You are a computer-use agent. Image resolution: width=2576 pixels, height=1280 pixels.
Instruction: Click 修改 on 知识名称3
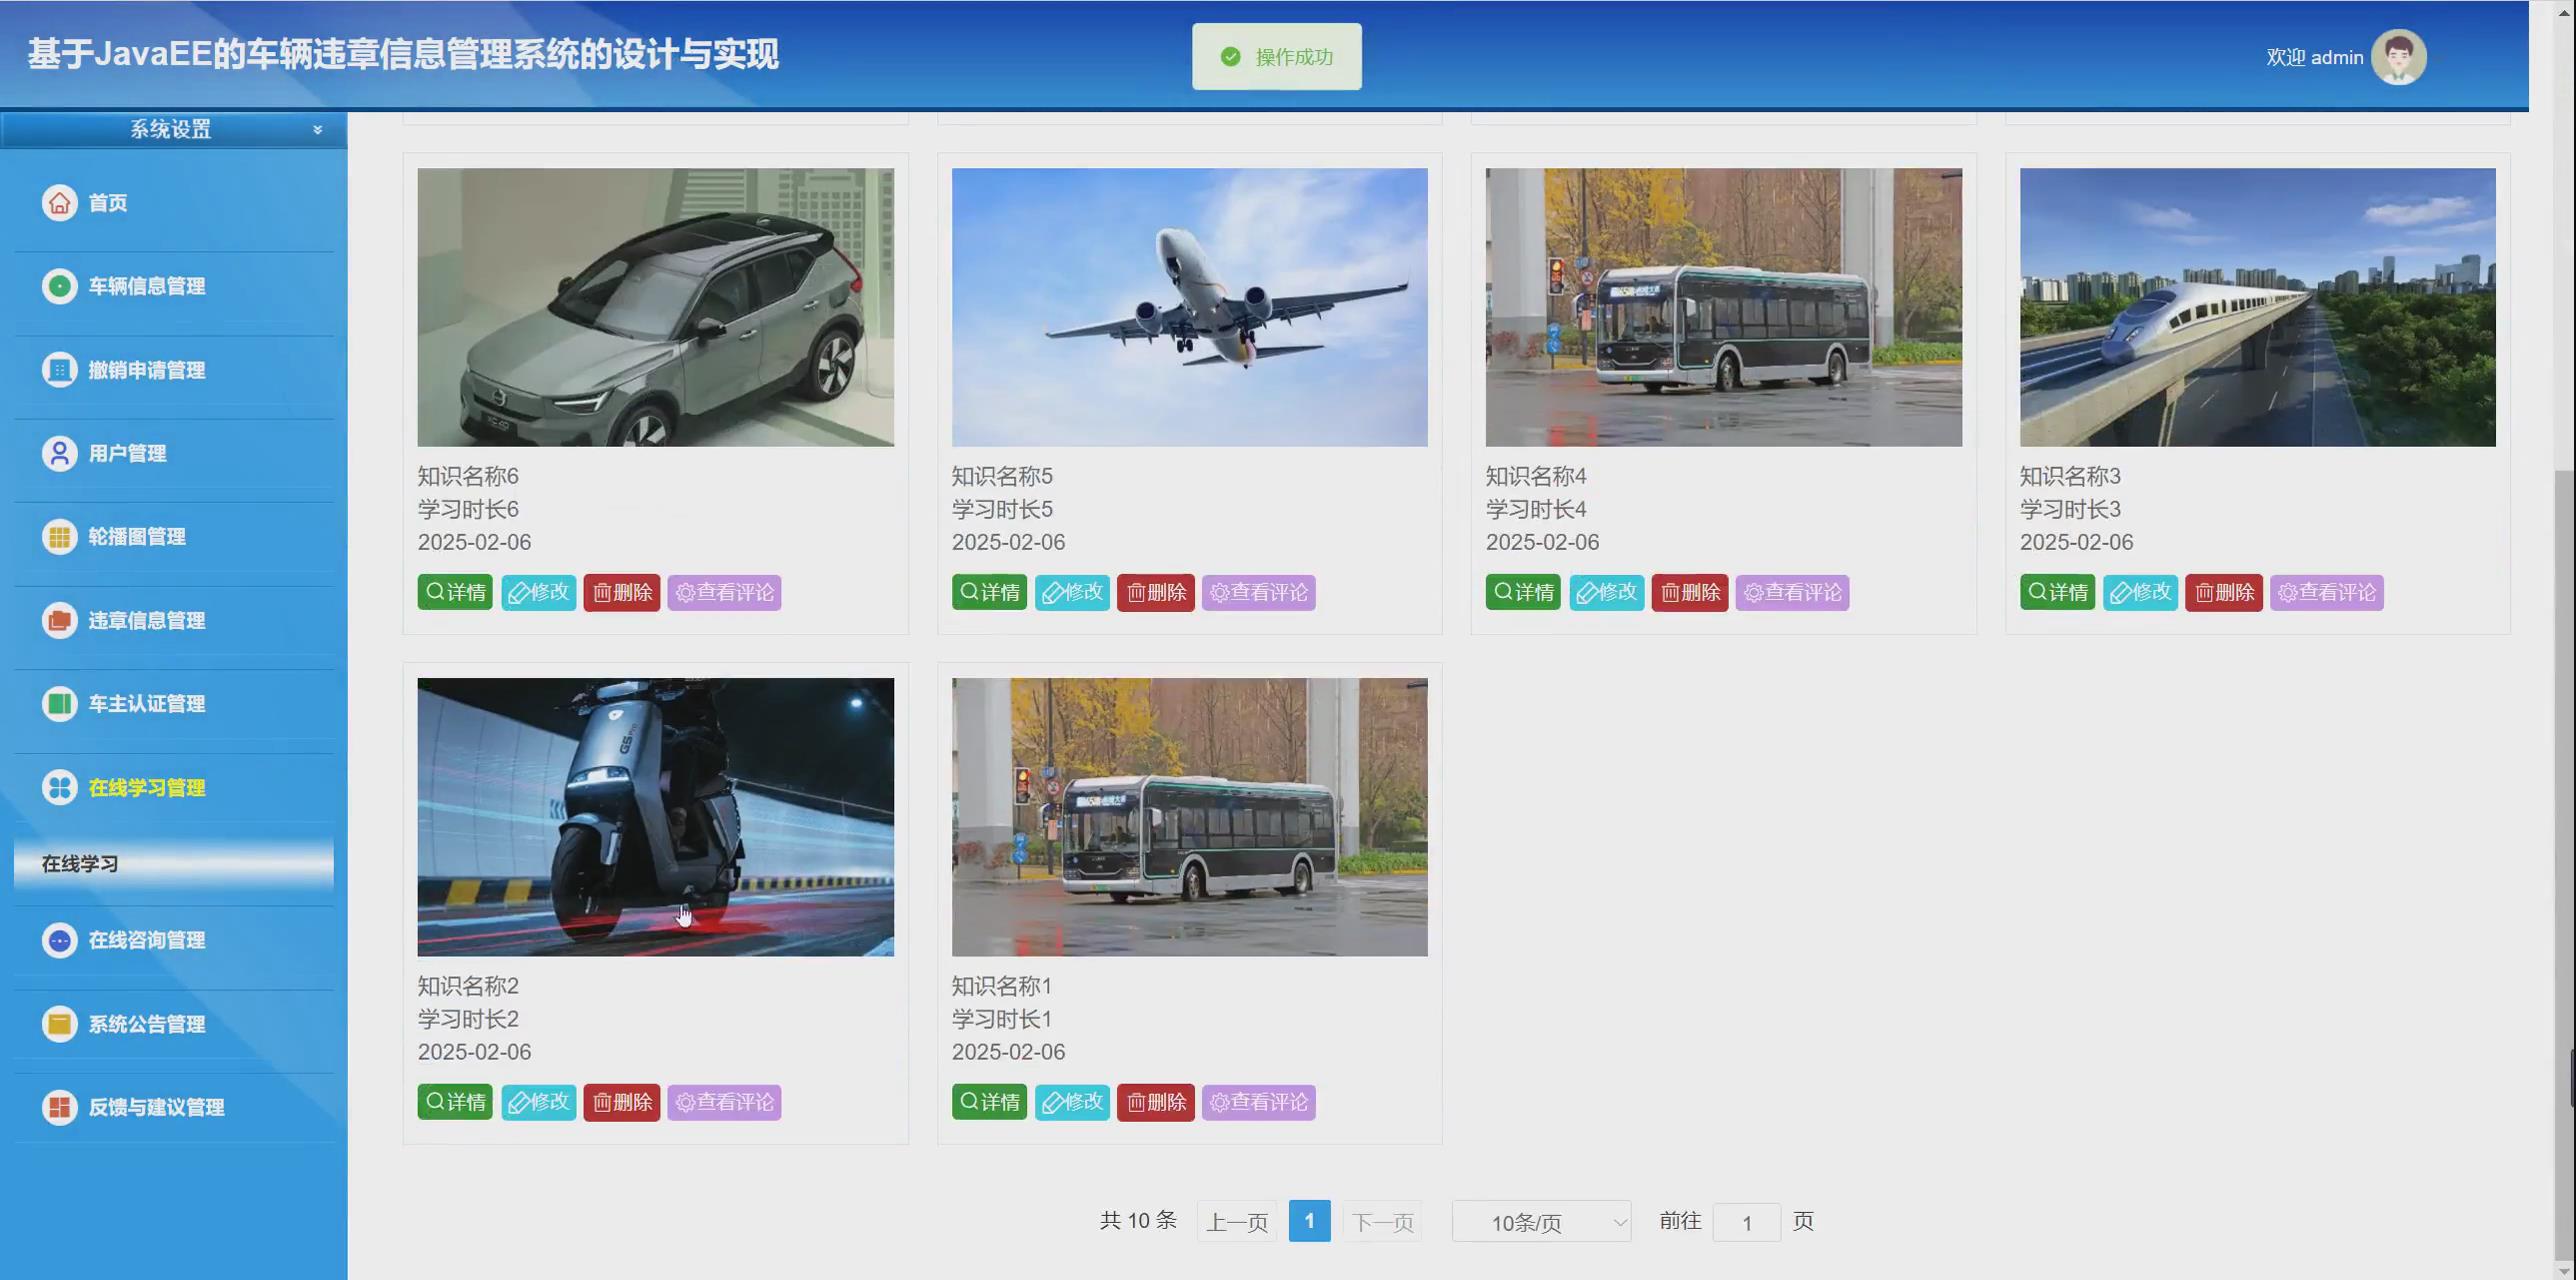point(2140,591)
